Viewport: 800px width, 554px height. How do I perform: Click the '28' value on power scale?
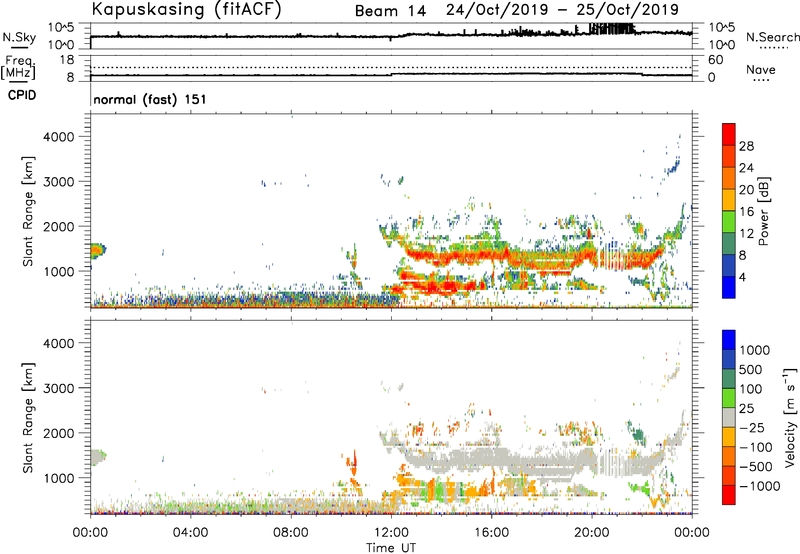[x=746, y=146]
